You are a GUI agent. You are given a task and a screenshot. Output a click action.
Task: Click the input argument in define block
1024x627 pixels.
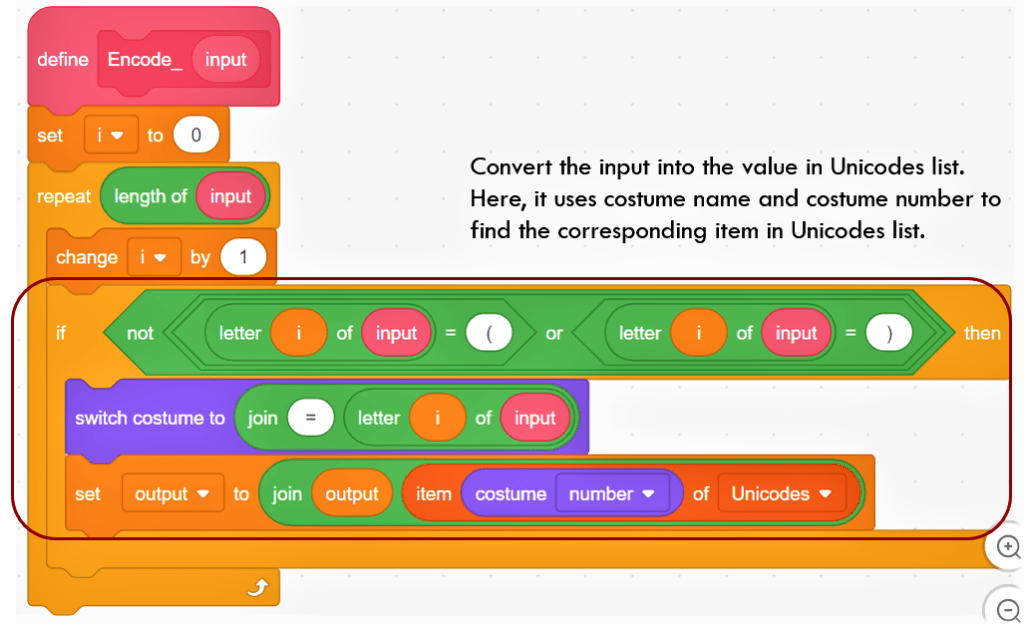225,60
